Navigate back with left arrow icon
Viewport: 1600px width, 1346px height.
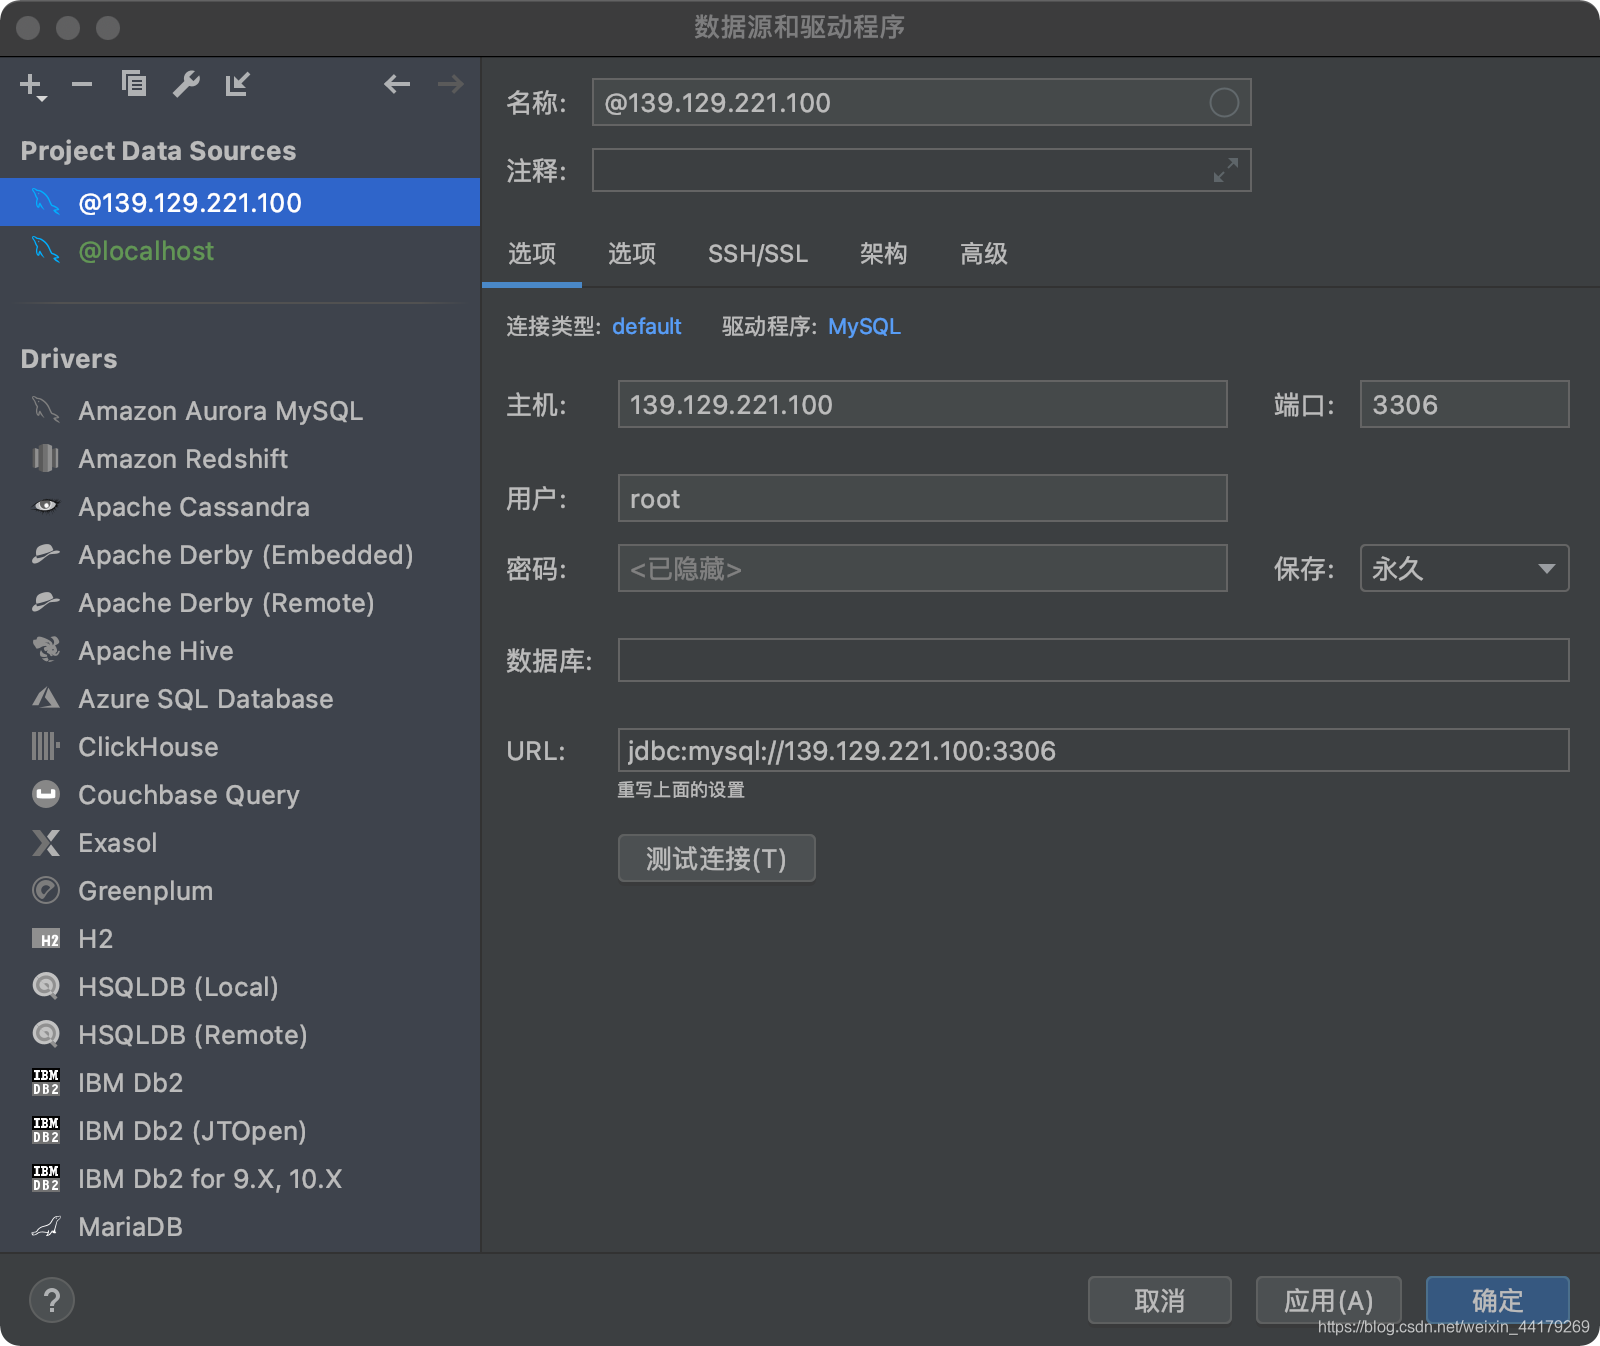point(397,84)
